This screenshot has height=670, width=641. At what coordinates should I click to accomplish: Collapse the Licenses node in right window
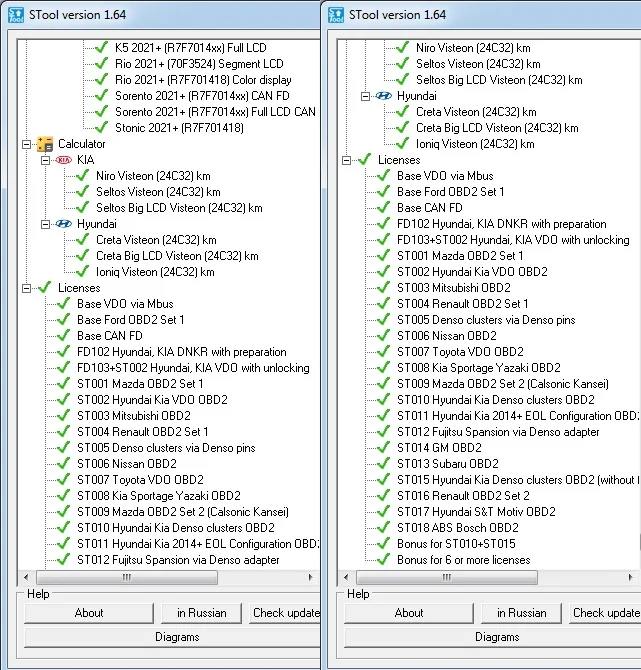click(346, 160)
